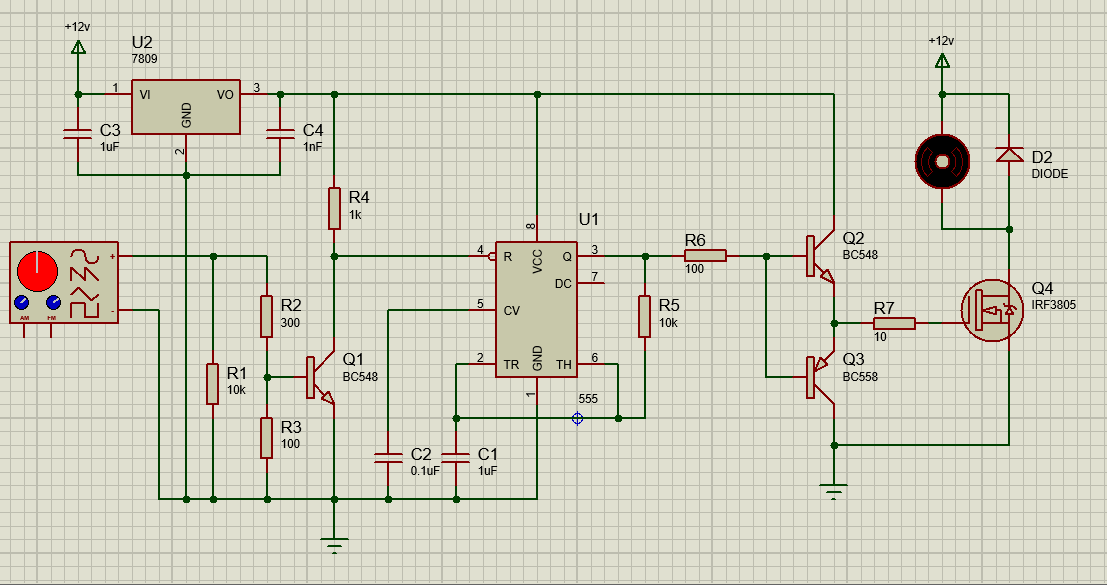Click the DC motor symbol

[x=942, y=160]
